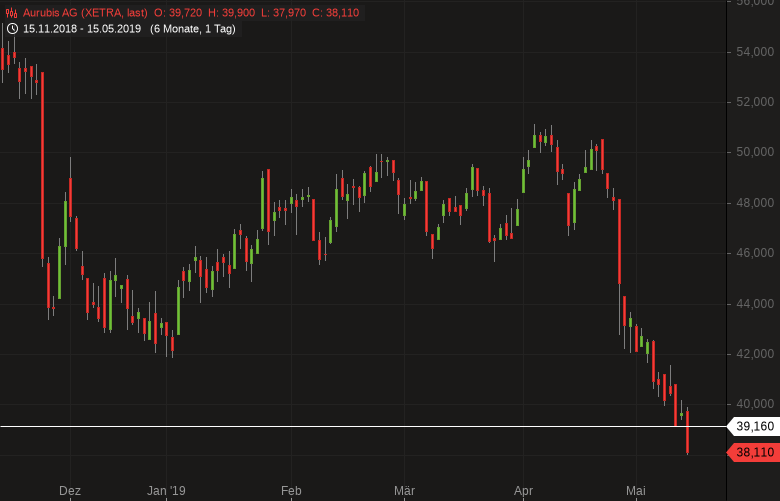Click the clock time-range icon
The height and width of the screenshot is (501, 780).
12,29
